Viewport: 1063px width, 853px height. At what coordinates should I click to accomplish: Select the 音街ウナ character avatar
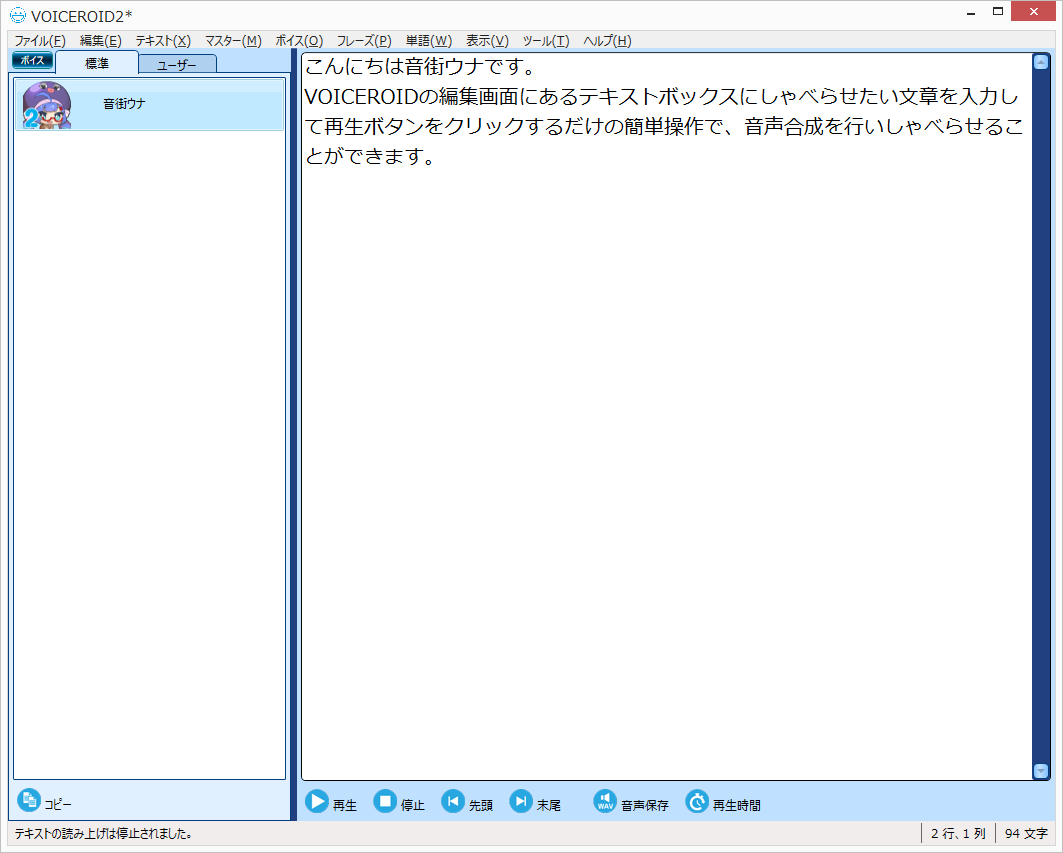[x=47, y=104]
